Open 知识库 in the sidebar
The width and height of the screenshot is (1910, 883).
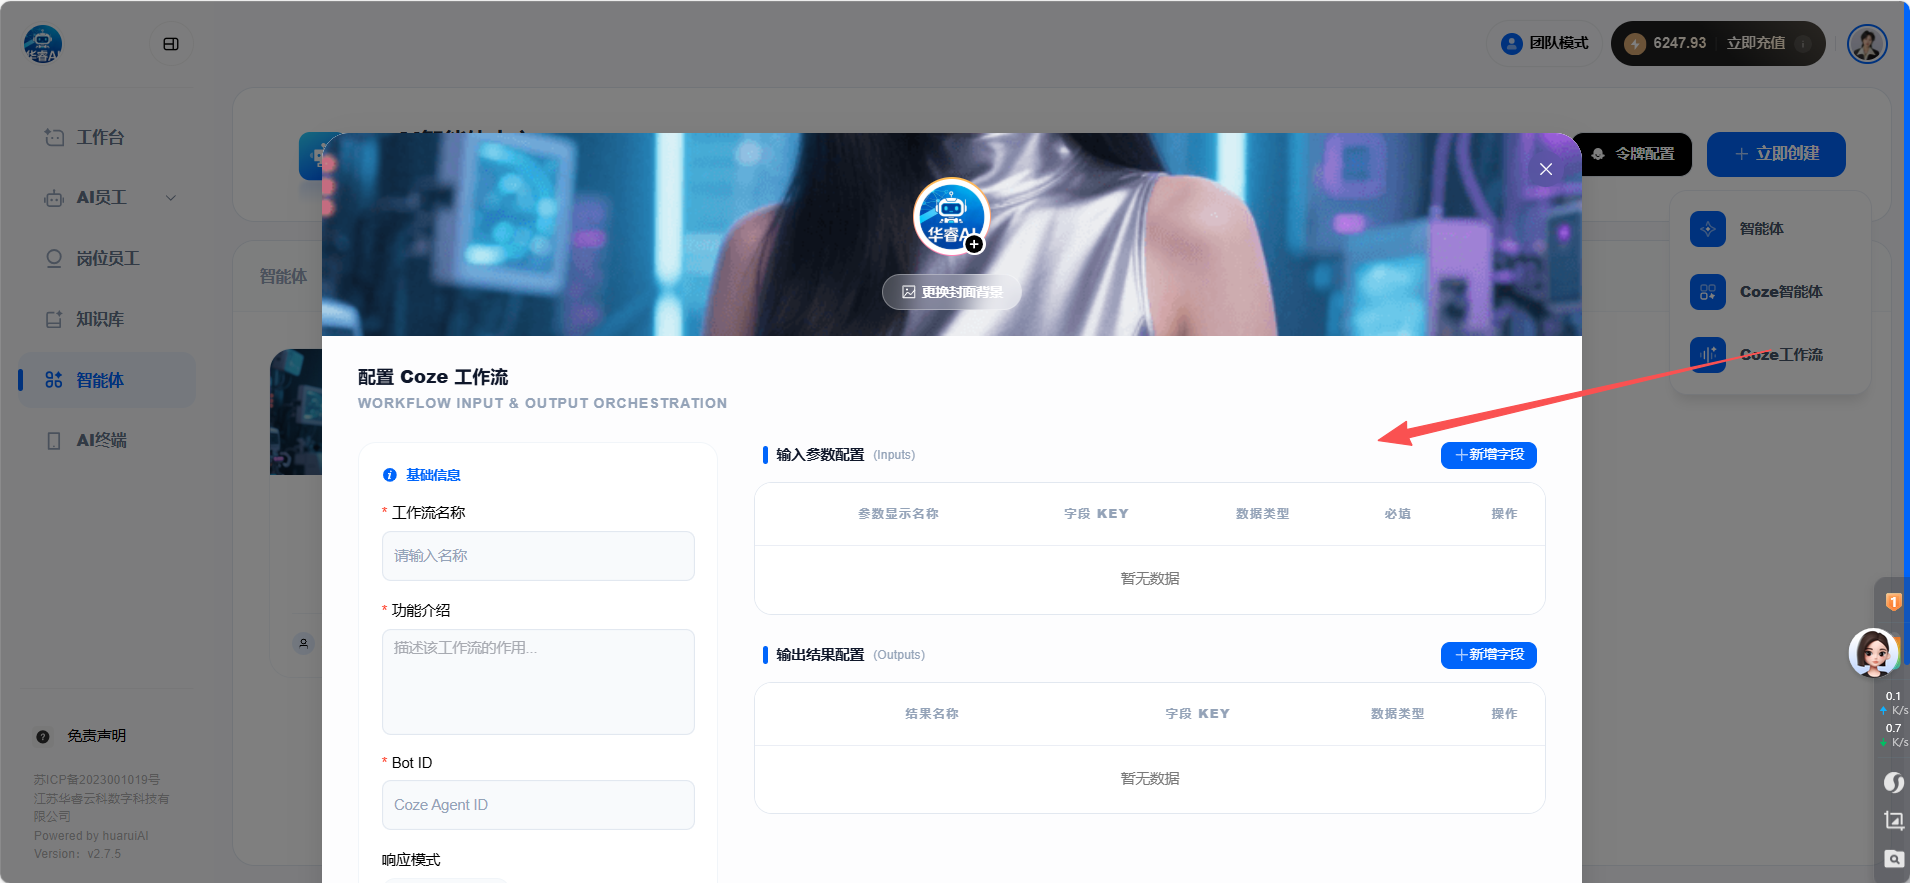tap(100, 319)
